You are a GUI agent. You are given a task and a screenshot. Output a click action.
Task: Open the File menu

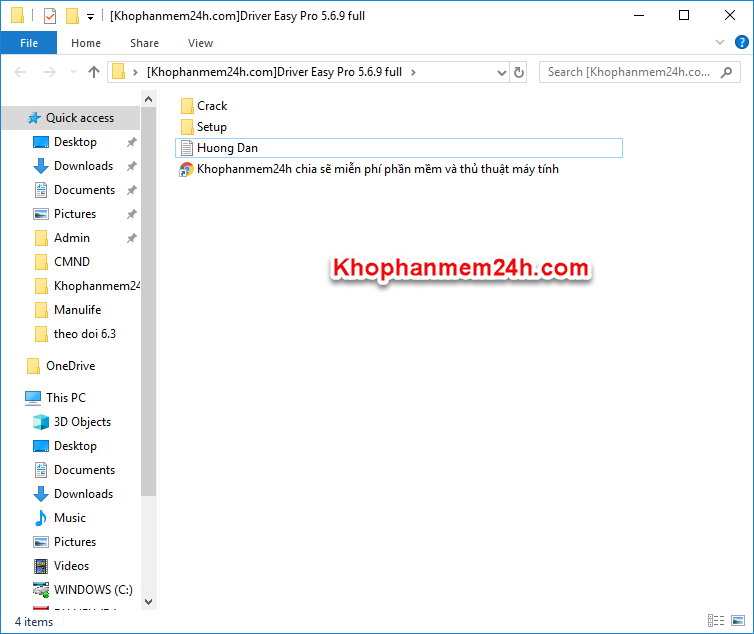29,43
